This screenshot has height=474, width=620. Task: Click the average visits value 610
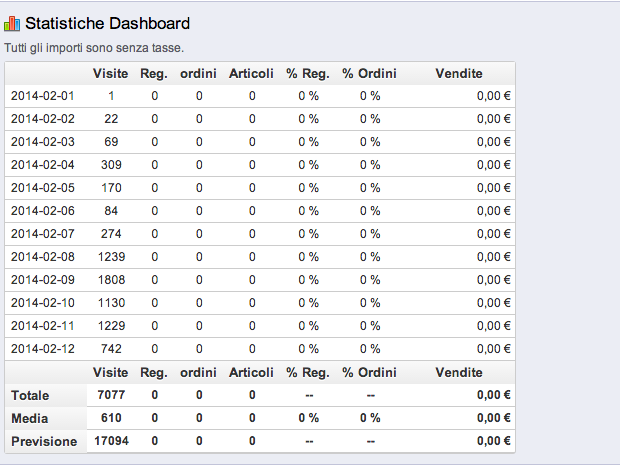(x=111, y=419)
